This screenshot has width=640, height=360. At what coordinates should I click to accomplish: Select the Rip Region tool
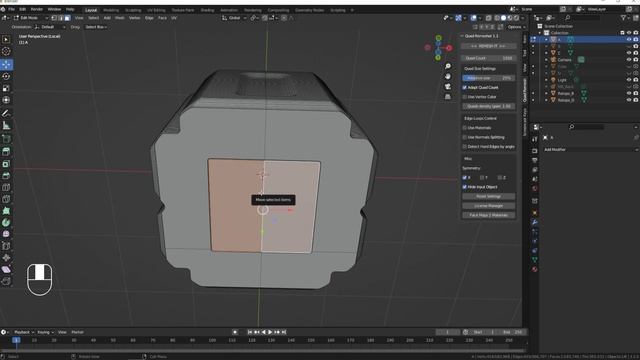6,281
